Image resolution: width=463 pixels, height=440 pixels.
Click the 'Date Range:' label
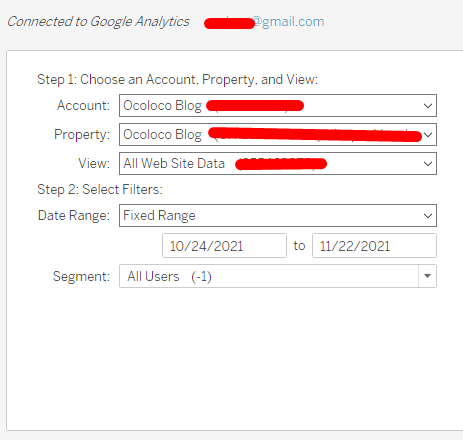(74, 216)
